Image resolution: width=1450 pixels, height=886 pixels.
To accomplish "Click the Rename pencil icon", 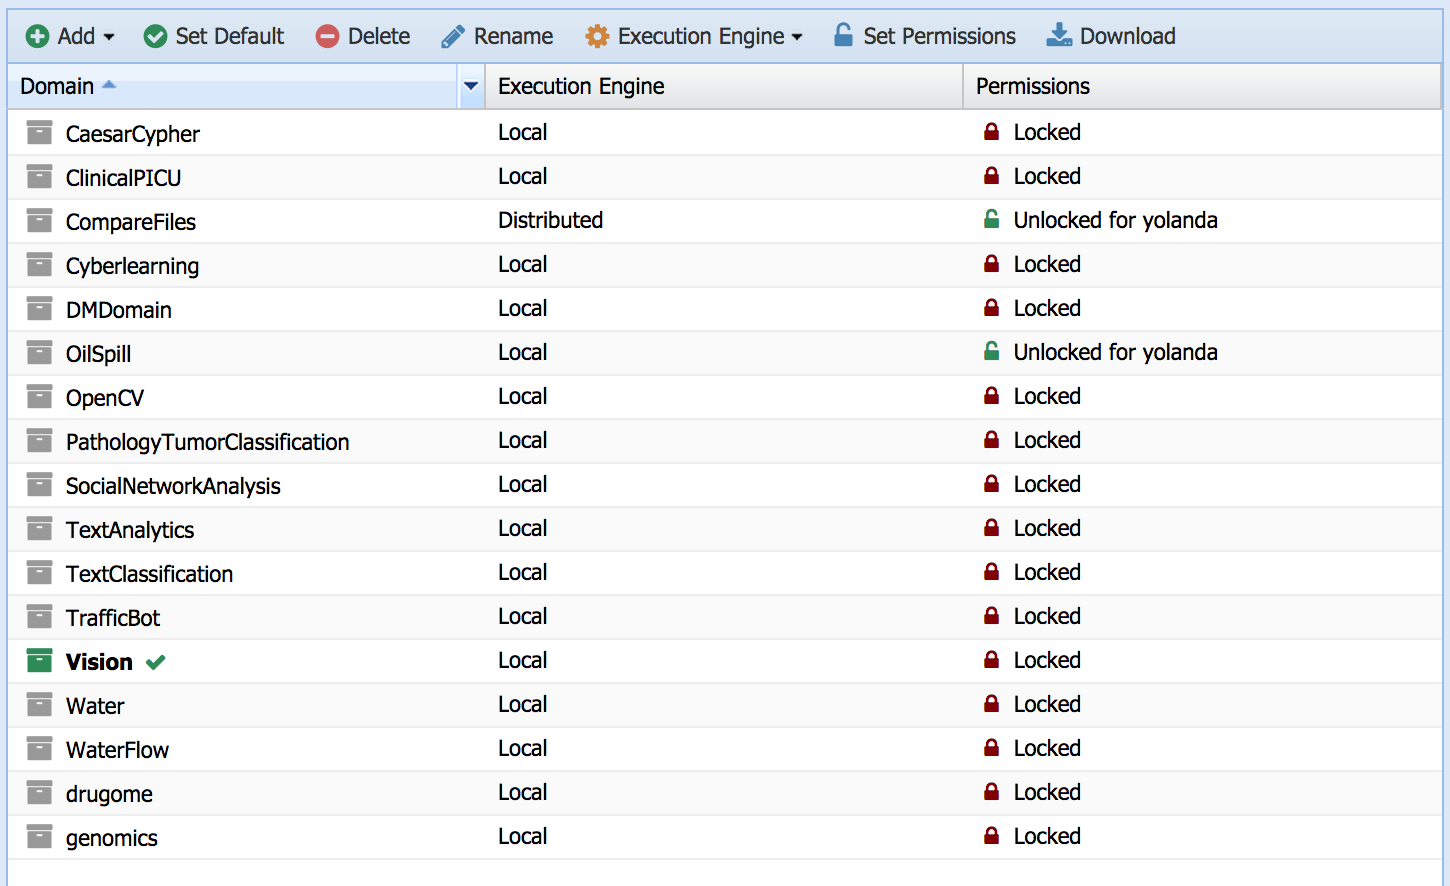I will tap(453, 37).
